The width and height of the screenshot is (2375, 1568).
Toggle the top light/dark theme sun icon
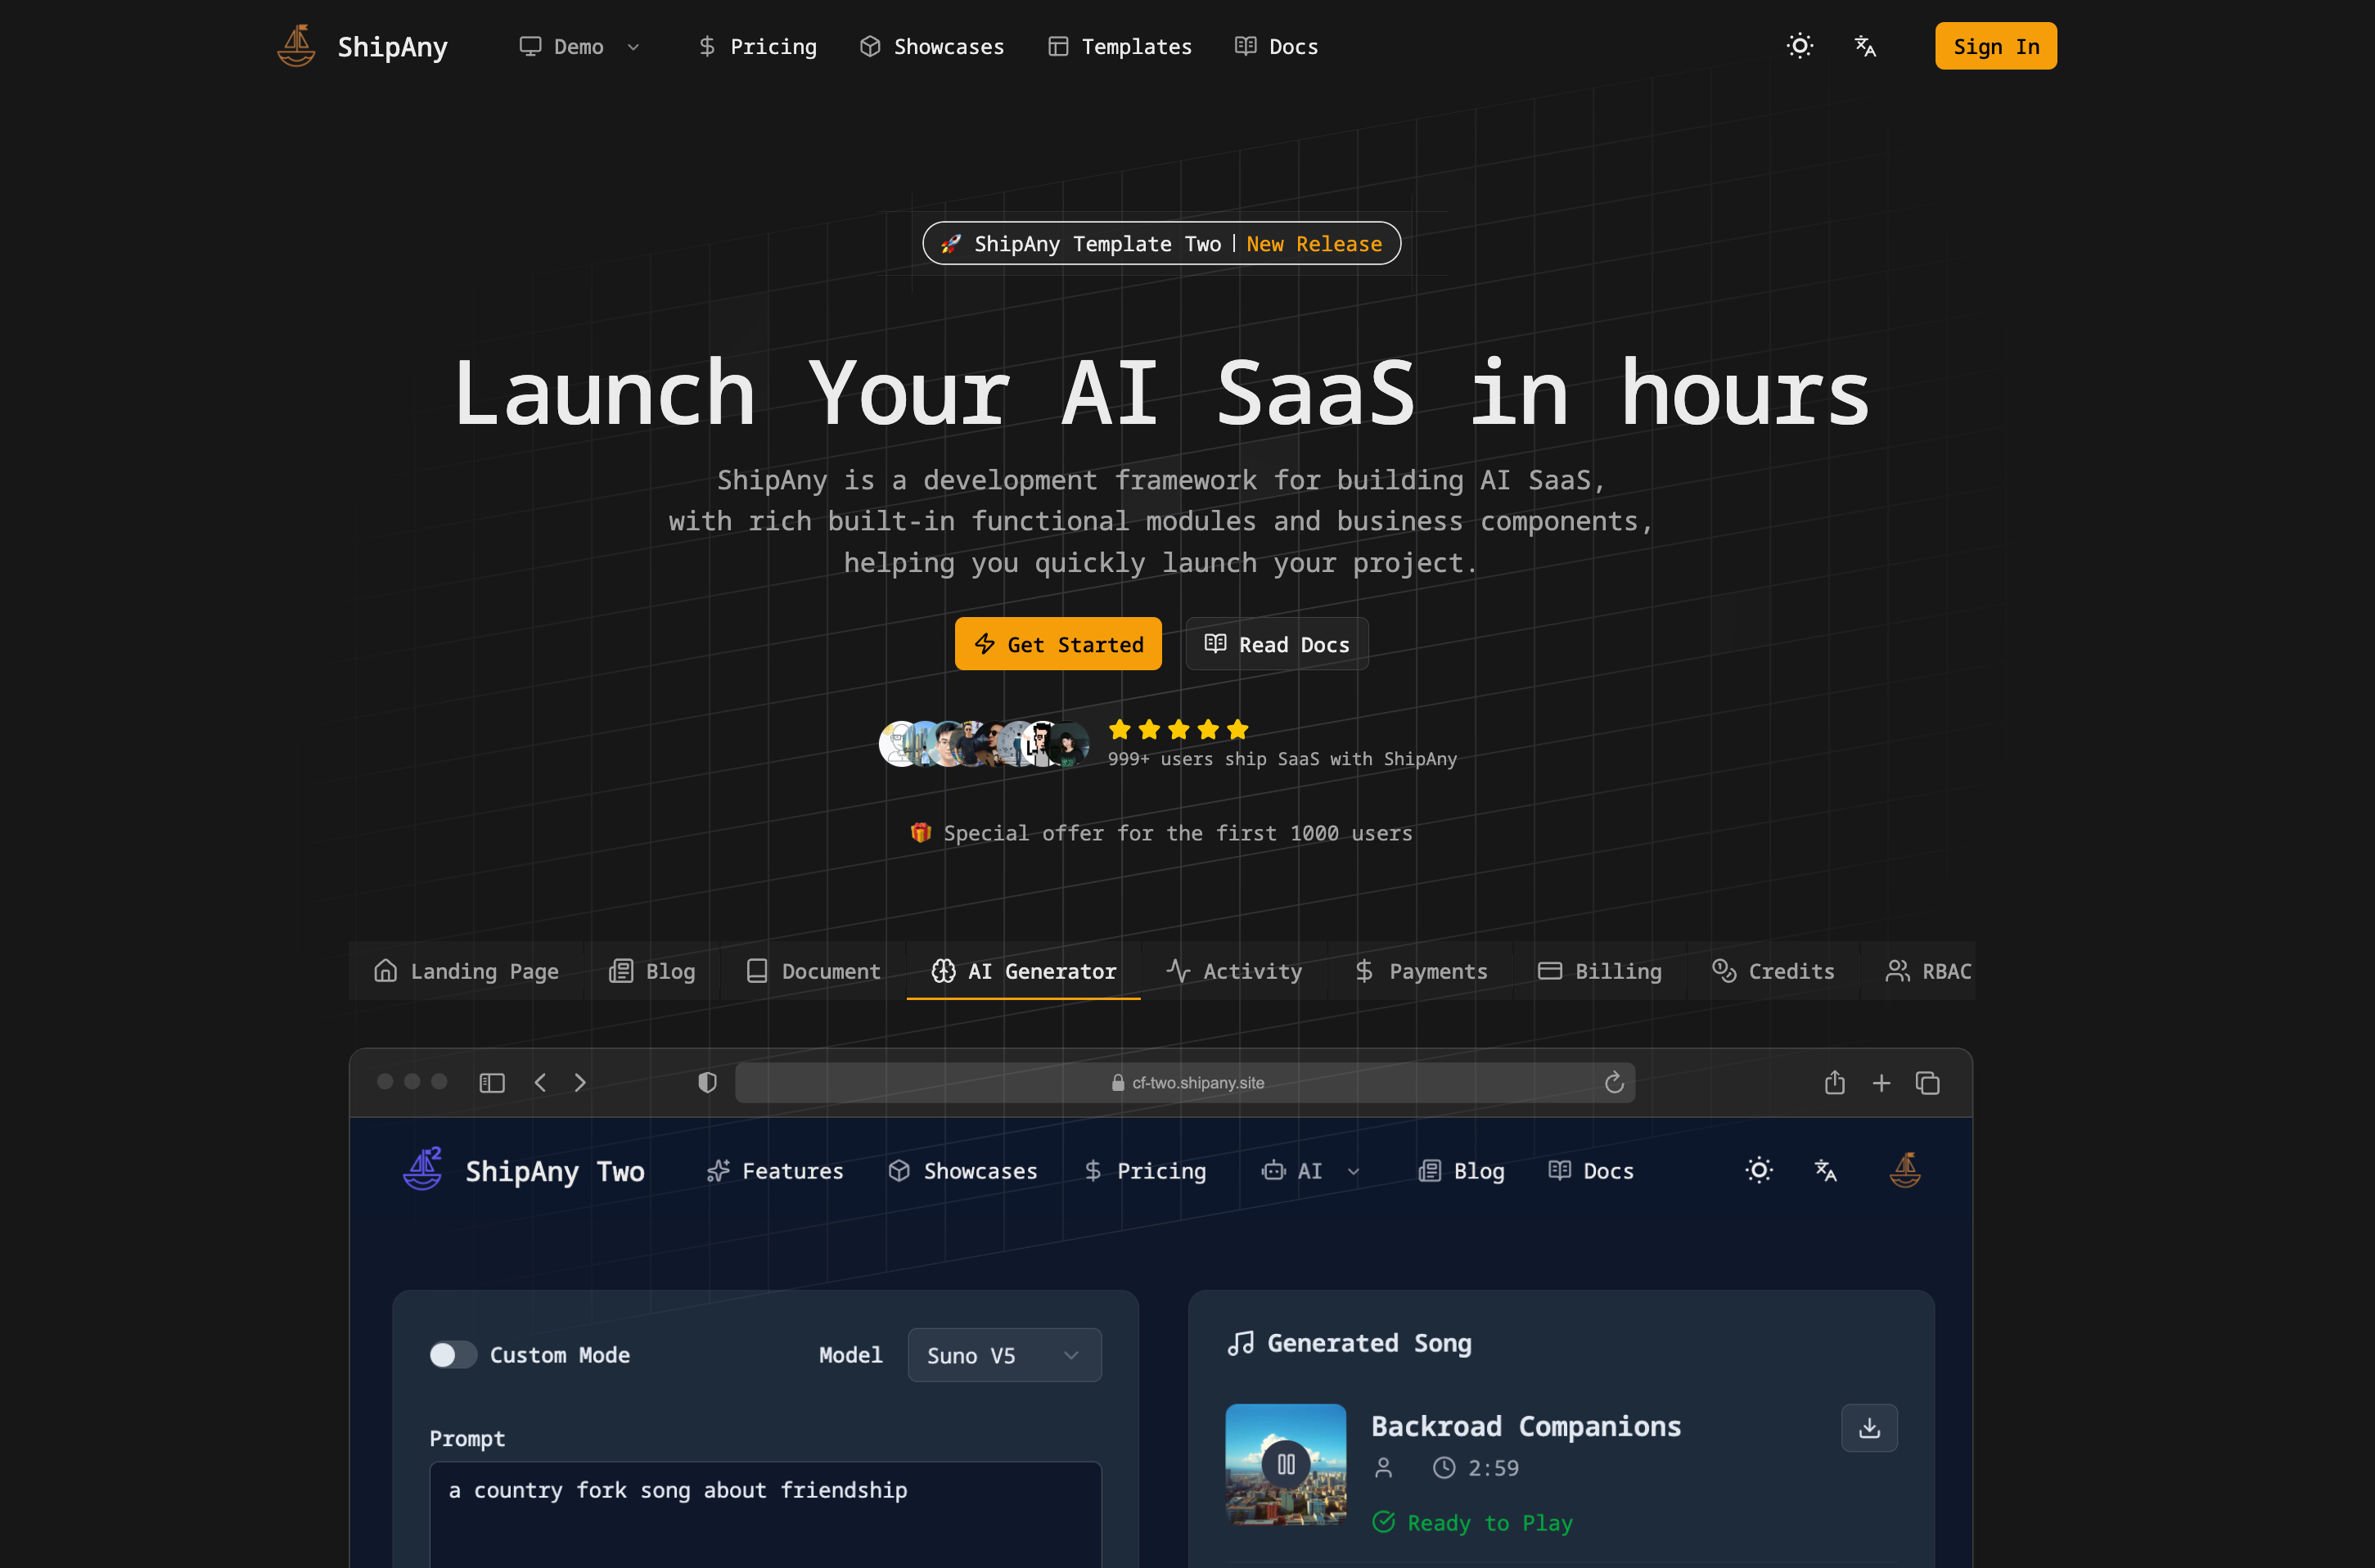pyautogui.click(x=1799, y=46)
